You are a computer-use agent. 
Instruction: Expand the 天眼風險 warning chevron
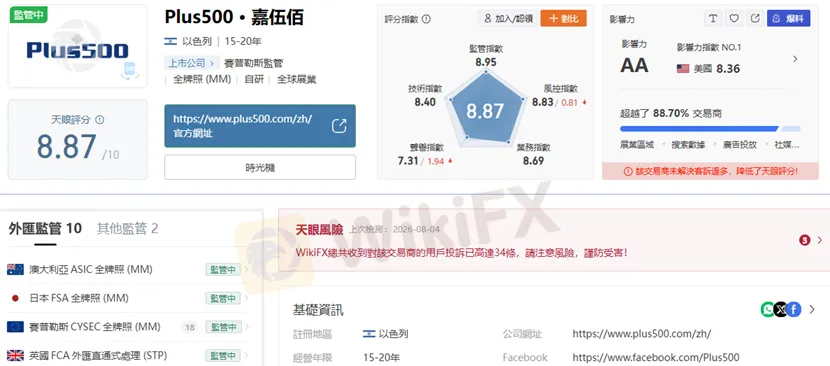point(820,240)
